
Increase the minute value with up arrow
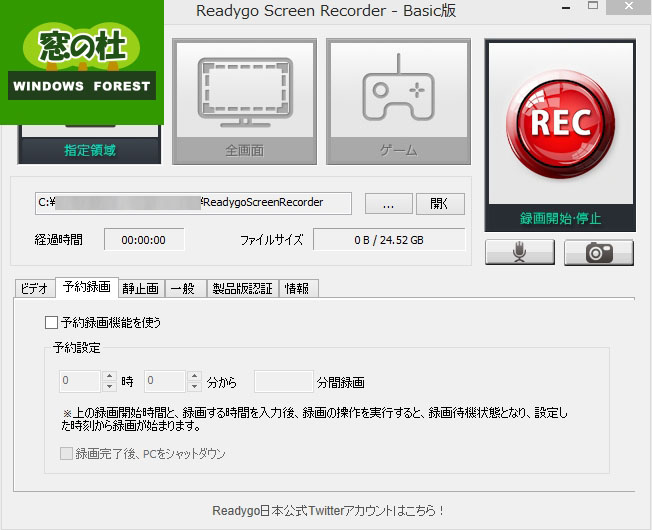(194, 376)
